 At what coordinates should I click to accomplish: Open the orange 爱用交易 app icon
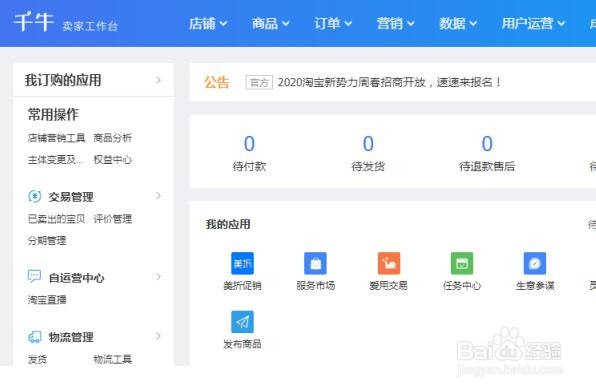pyautogui.click(x=388, y=263)
